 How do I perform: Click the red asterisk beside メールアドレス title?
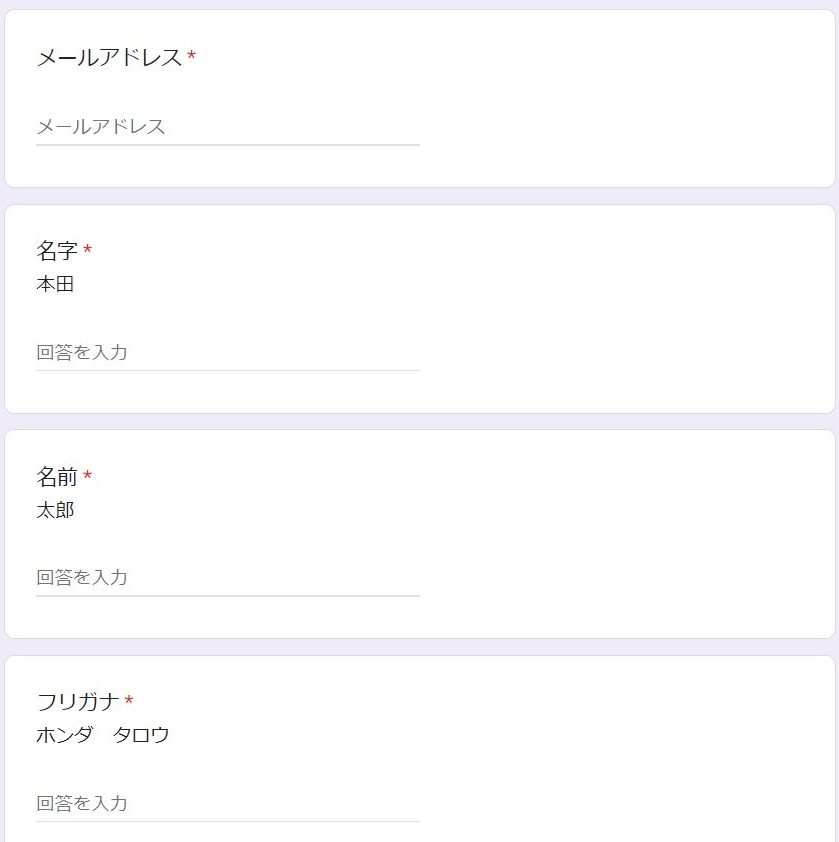tap(191, 57)
